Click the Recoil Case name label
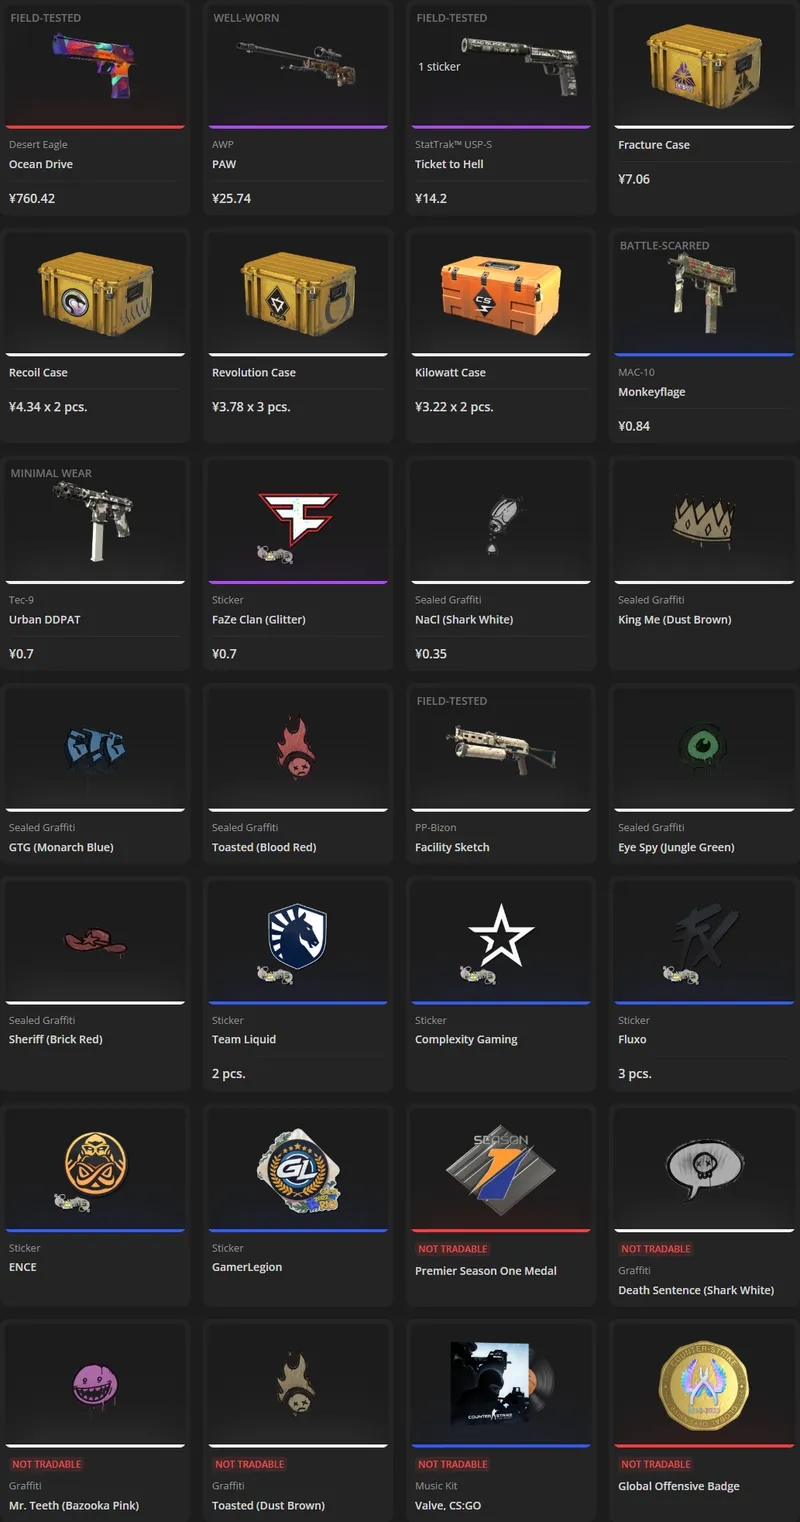Image resolution: width=800 pixels, height=1522 pixels. [x=38, y=373]
